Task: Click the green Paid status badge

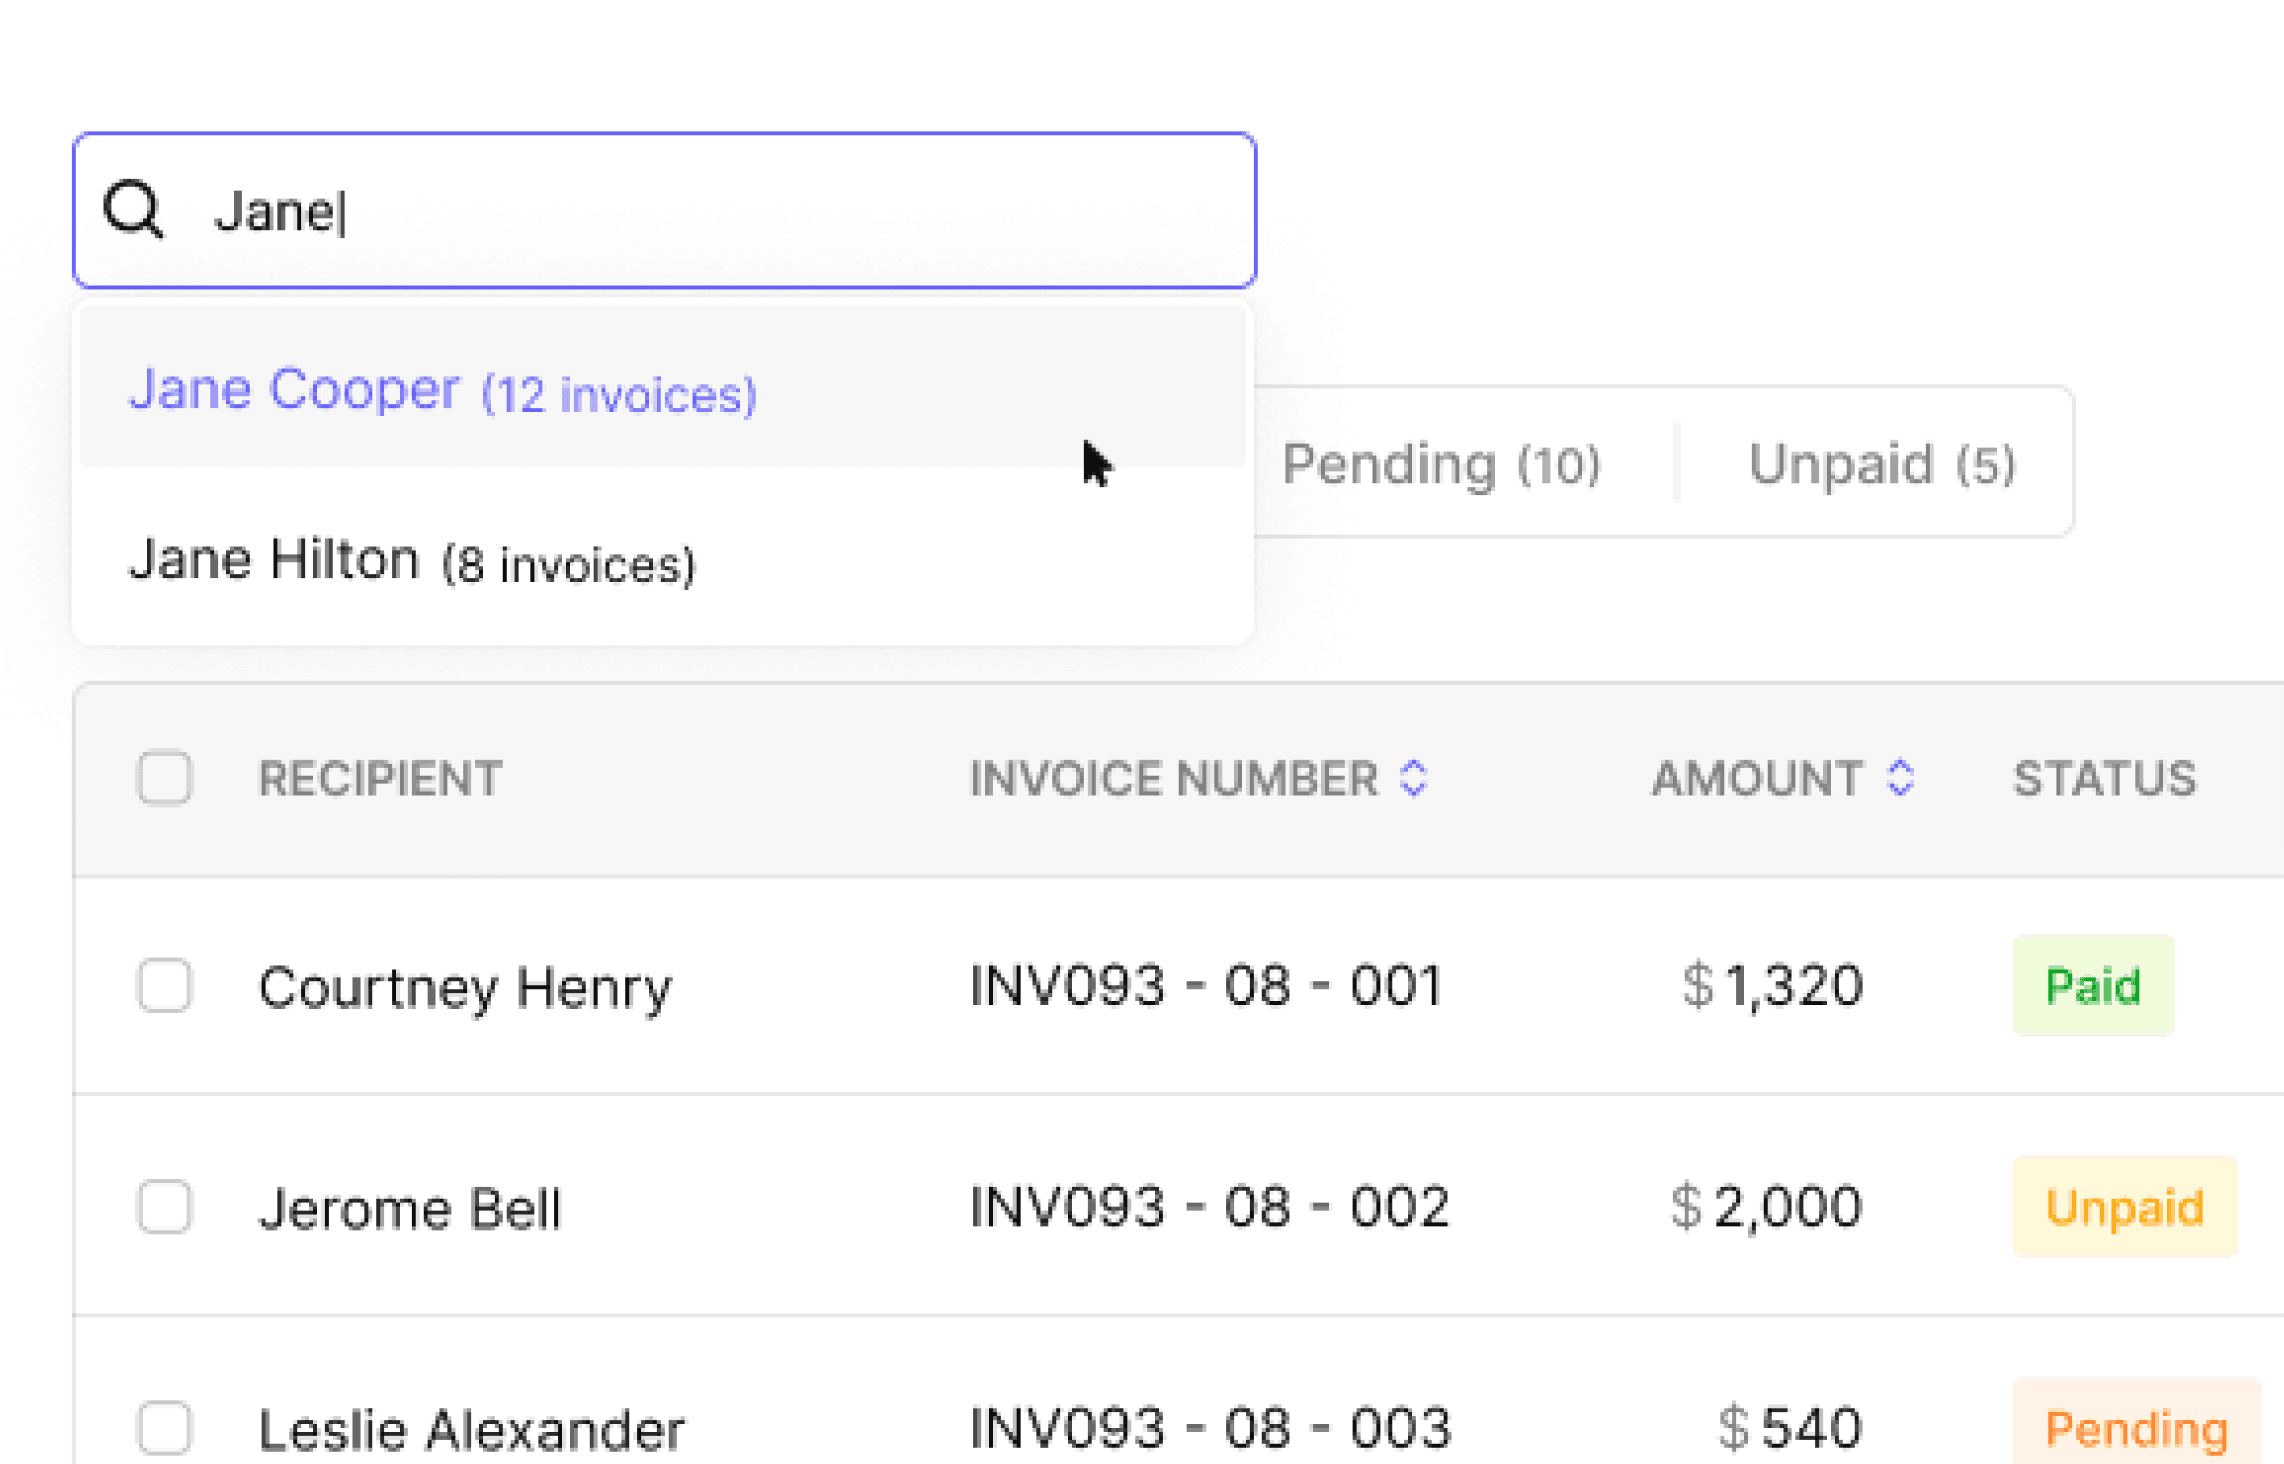Action: pos(2092,986)
